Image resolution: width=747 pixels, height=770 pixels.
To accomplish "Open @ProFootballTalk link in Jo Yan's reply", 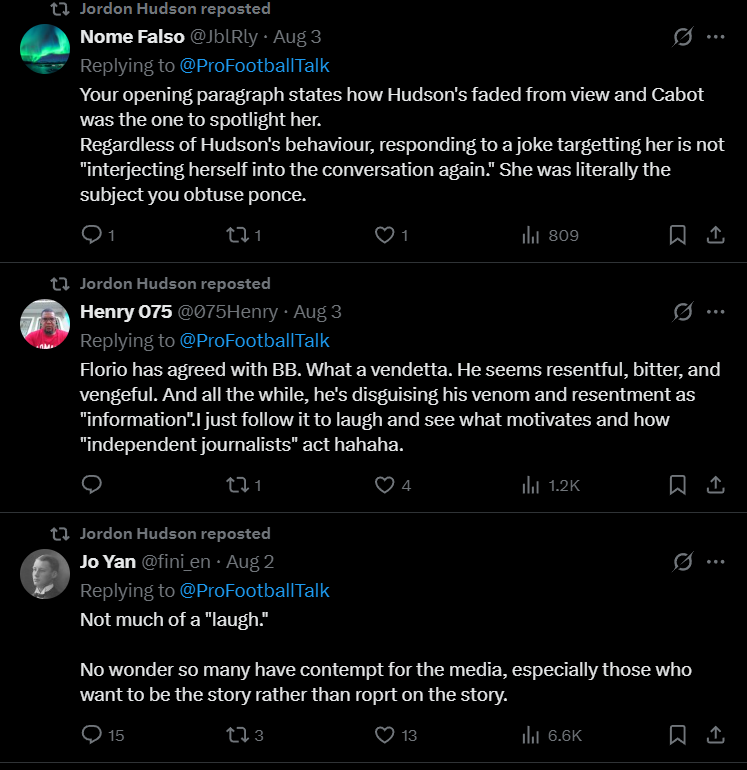I will 254,590.
